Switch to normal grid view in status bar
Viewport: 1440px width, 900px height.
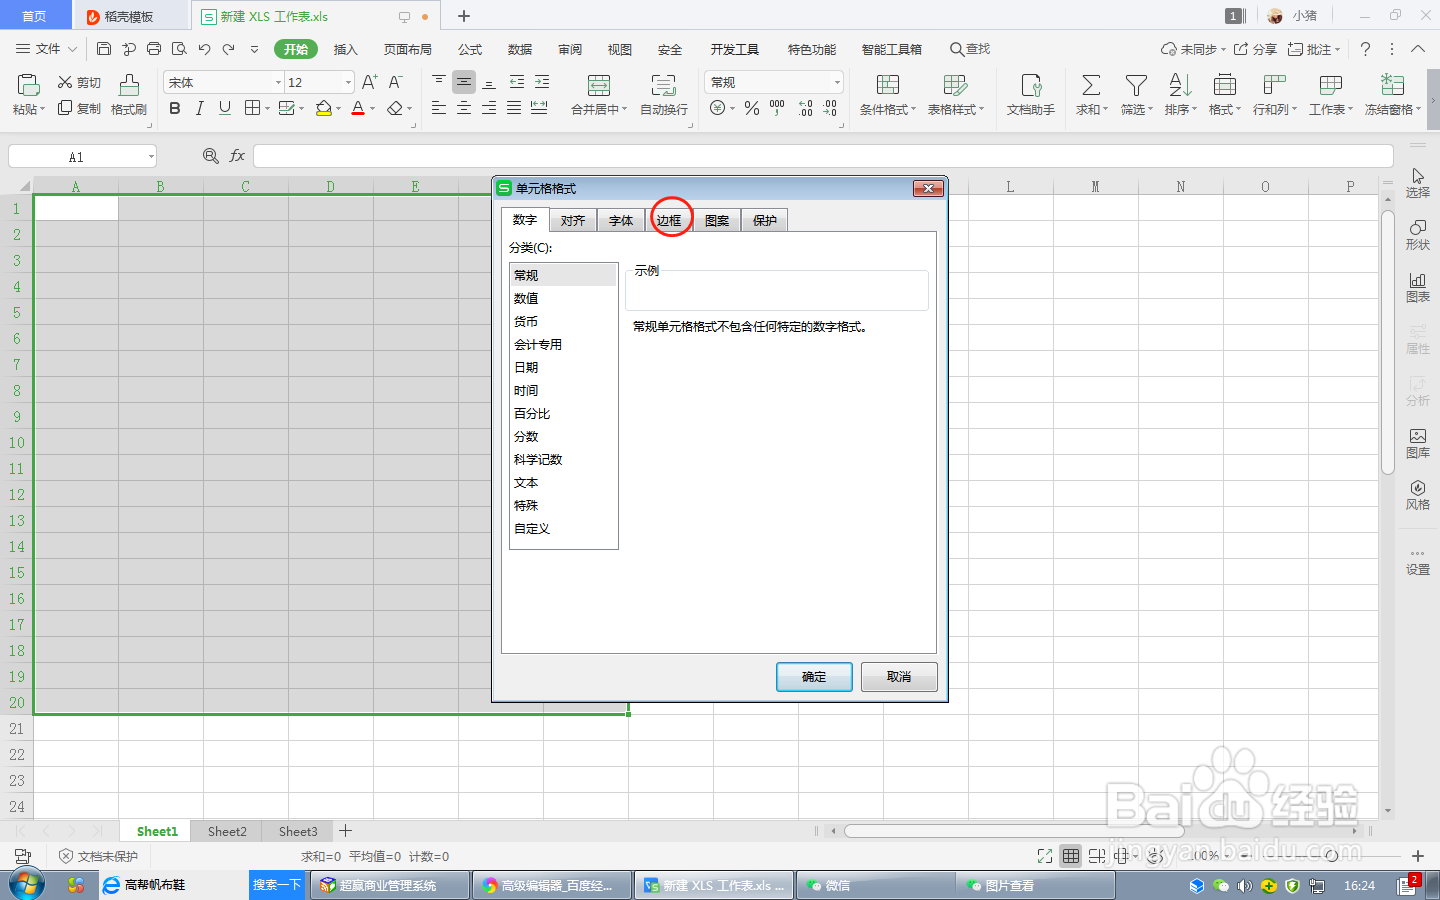(1071, 856)
